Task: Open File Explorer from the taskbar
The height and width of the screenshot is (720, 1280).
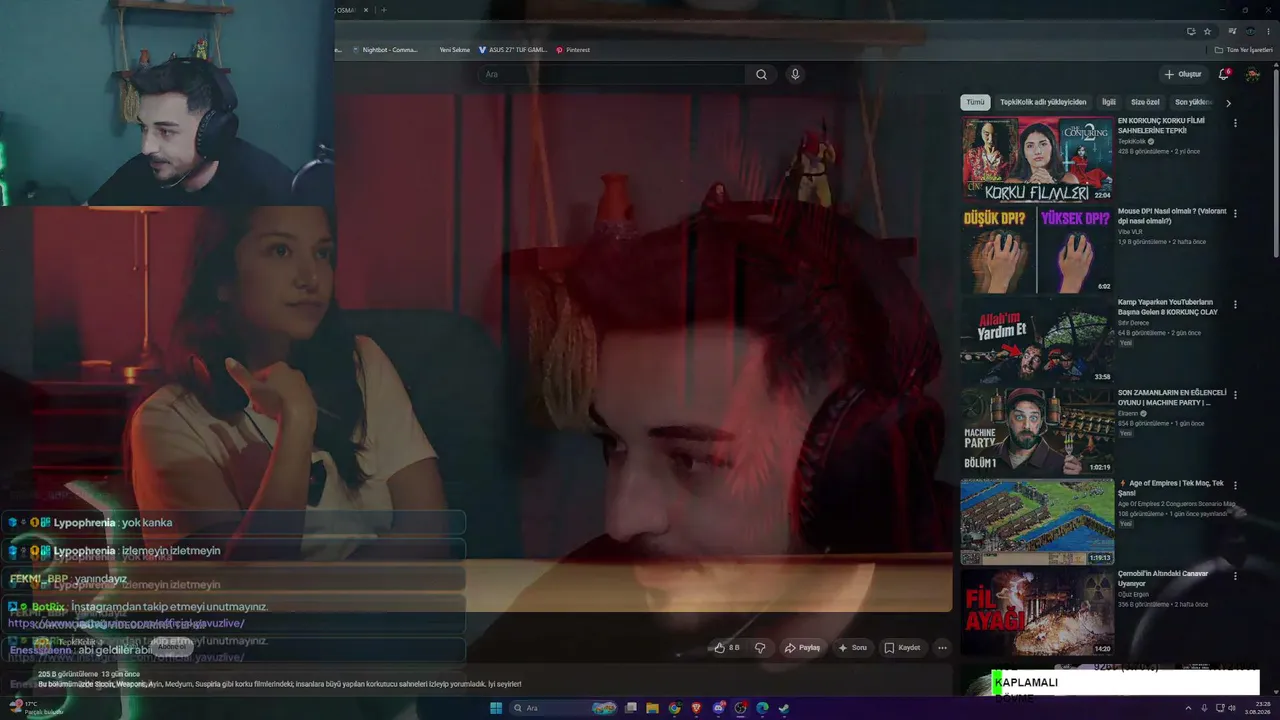Action: (652, 708)
